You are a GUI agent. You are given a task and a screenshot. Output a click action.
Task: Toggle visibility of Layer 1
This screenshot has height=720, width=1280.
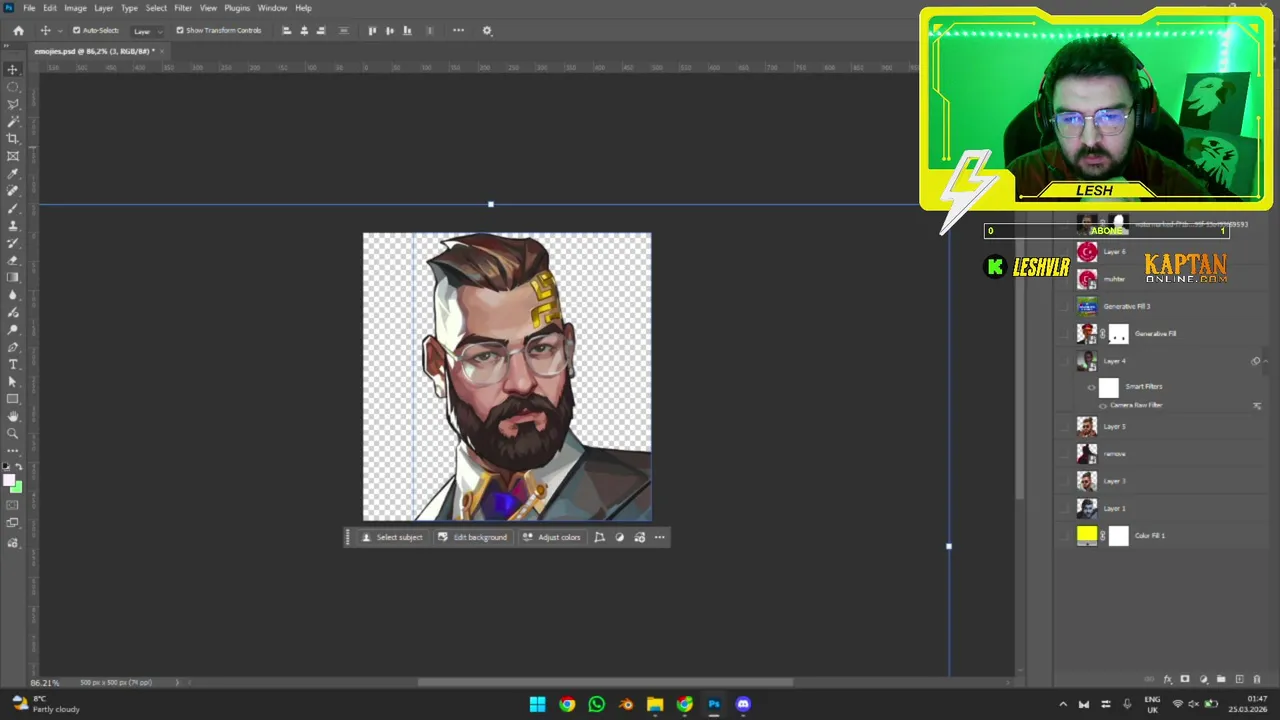1065,508
